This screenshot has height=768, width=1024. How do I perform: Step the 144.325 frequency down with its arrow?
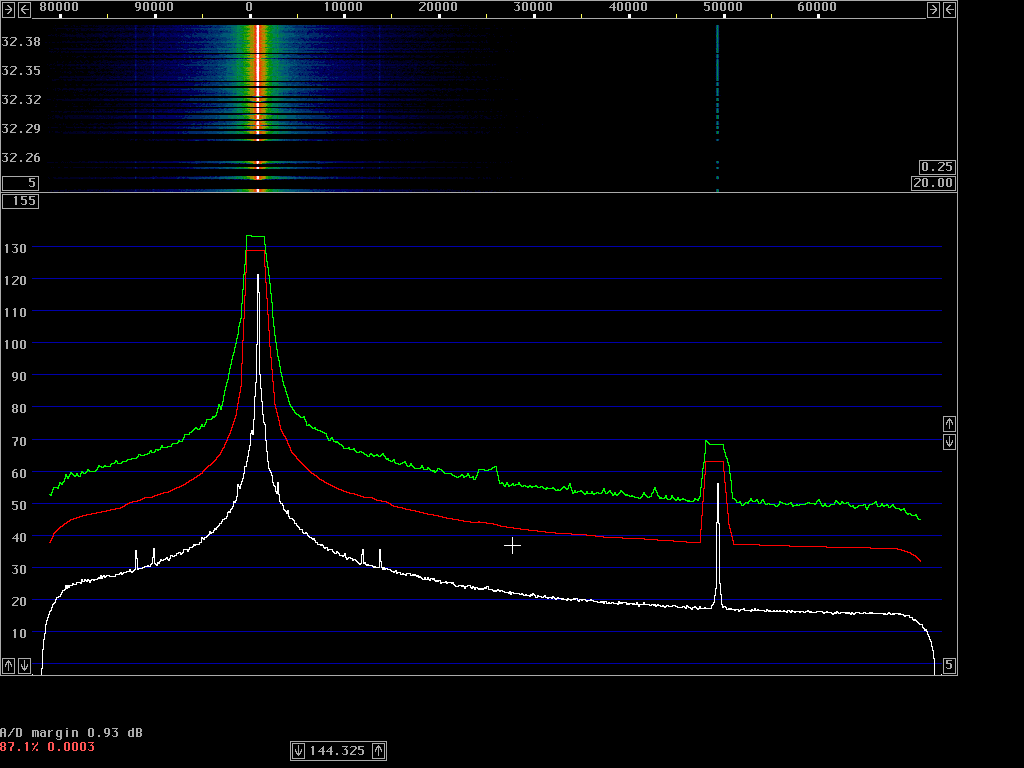(x=298, y=751)
